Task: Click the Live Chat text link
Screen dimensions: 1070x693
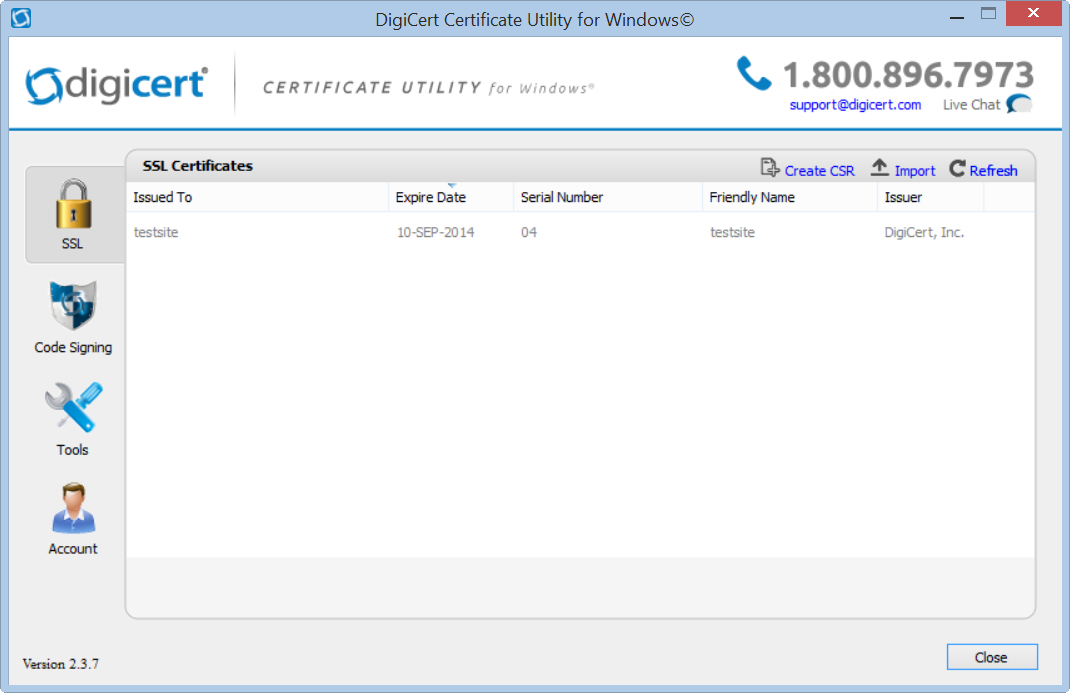Action: [x=971, y=105]
